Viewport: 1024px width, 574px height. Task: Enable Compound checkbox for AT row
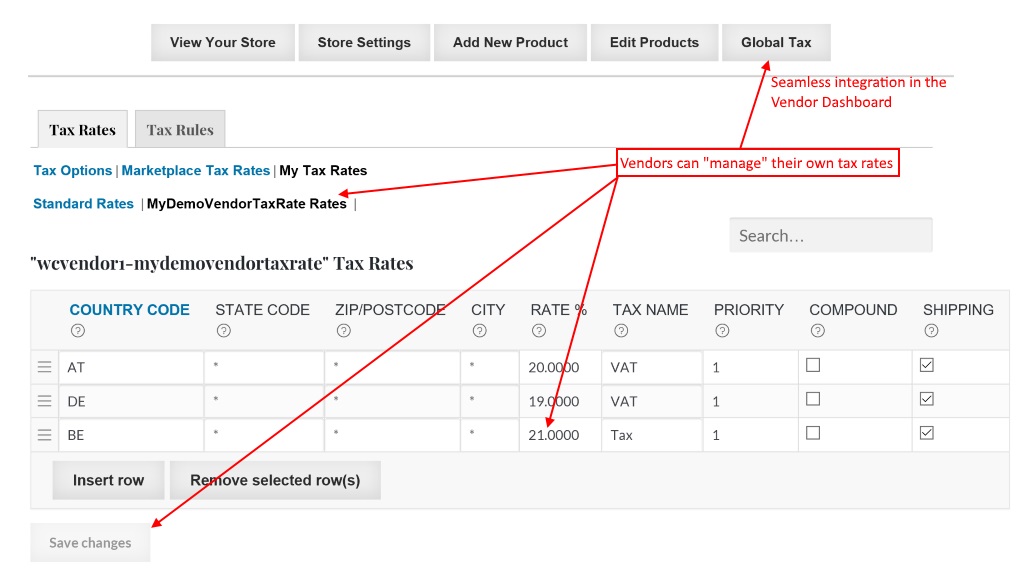(813, 366)
